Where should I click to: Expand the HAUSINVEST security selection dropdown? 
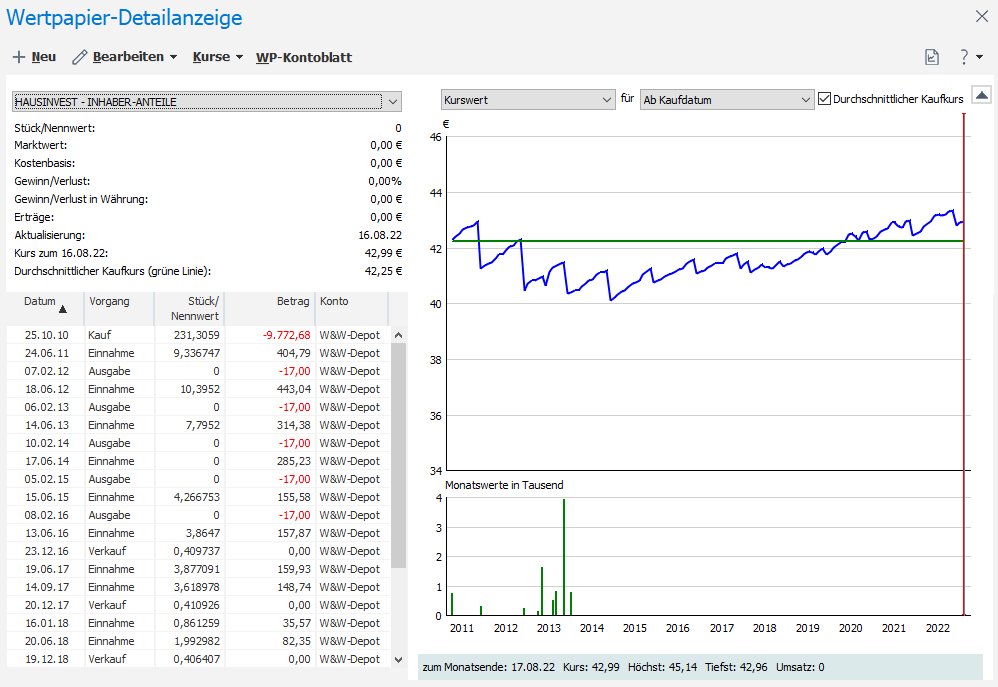click(x=393, y=102)
